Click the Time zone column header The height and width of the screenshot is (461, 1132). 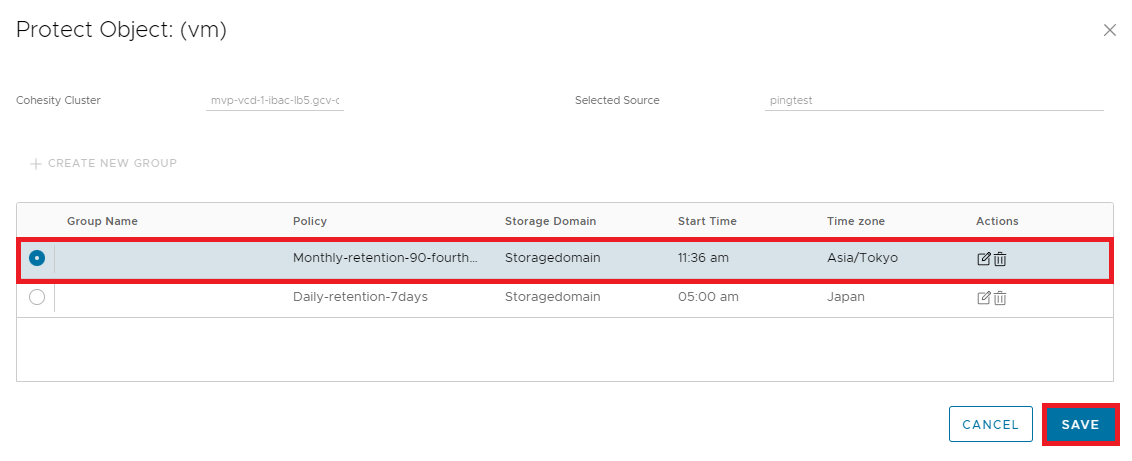click(x=856, y=221)
